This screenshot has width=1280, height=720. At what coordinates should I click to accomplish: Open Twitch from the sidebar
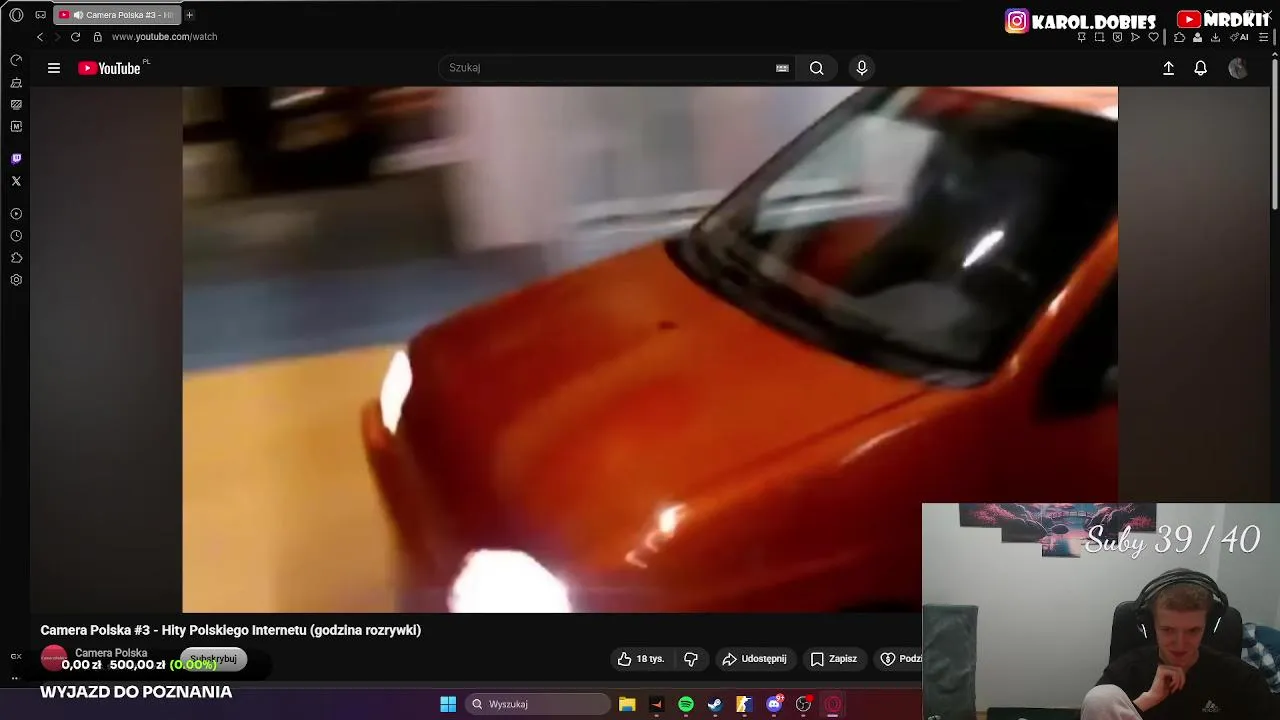pyautogui.click(x=16, y=159)
